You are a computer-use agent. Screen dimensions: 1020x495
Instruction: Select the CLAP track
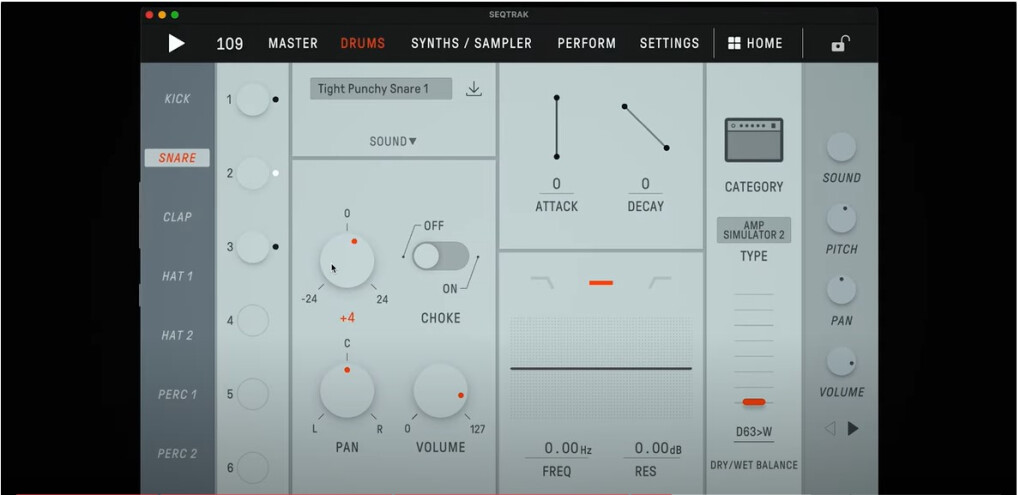(177, 217)
